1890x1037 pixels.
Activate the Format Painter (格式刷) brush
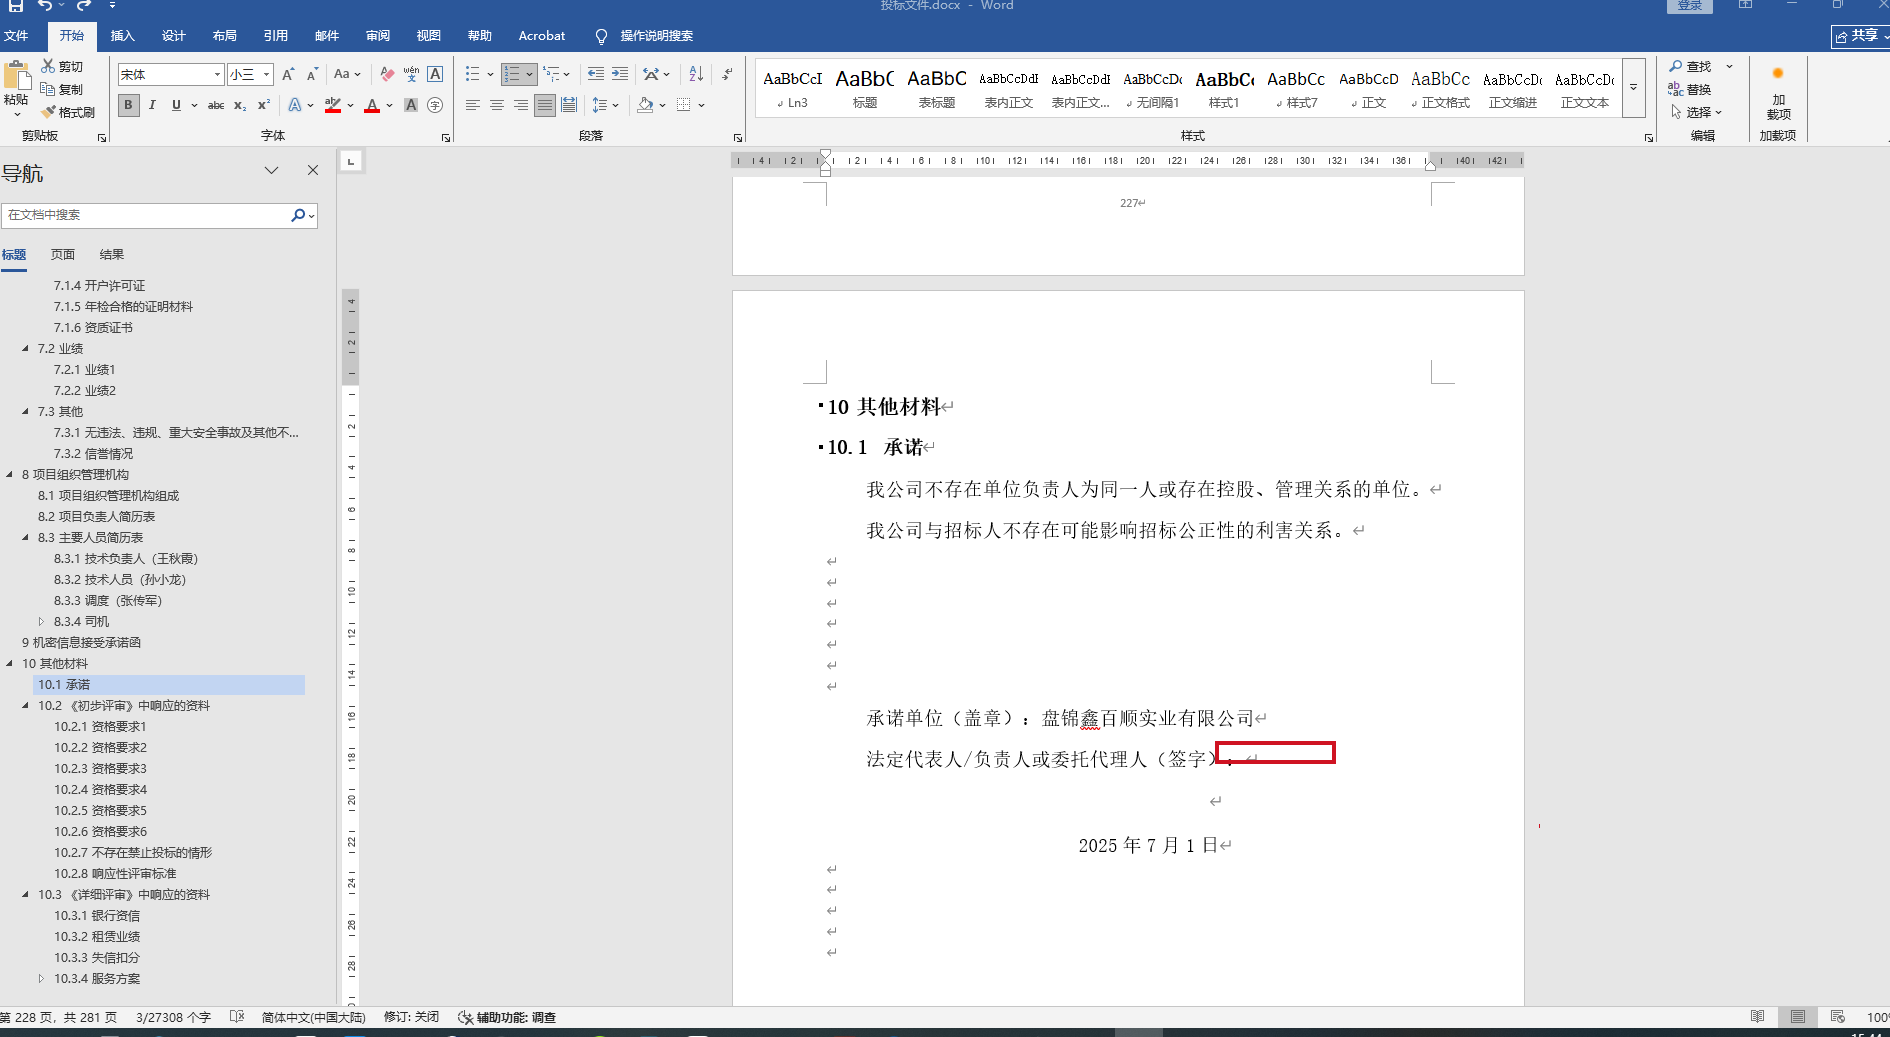tap(48, 112)
